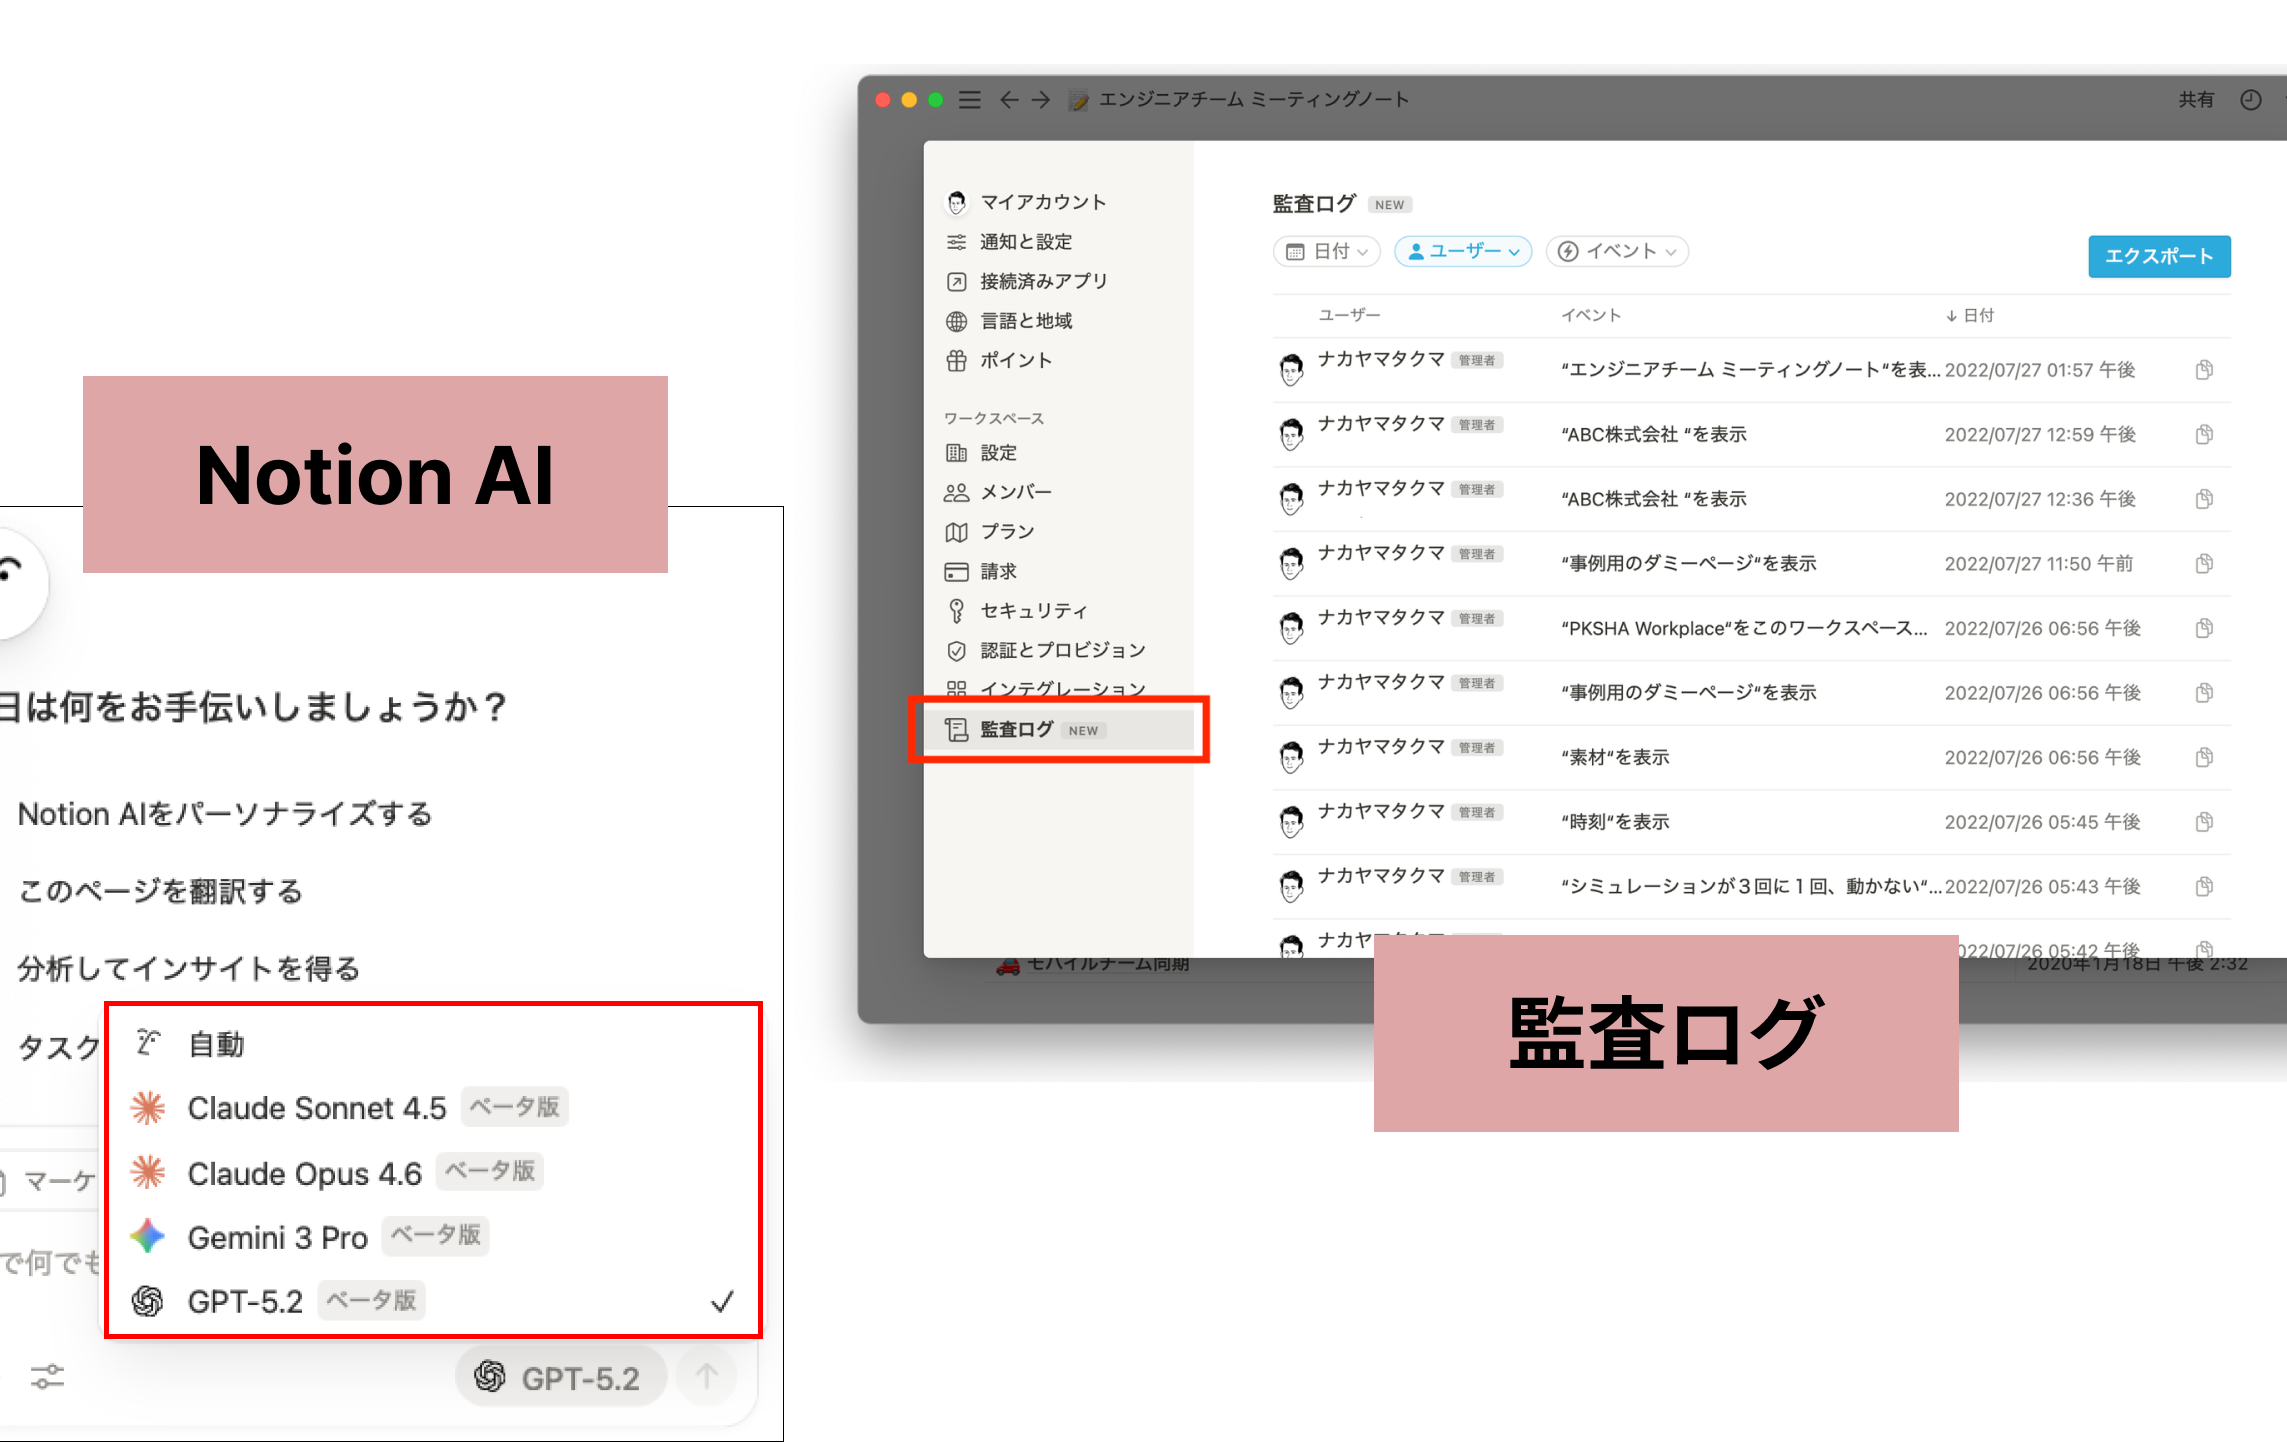Select Claude Sonnet 4.5 model
Image resolution: width=2287 pixels, height=1442 pixels.
(x=316, y=1108)
